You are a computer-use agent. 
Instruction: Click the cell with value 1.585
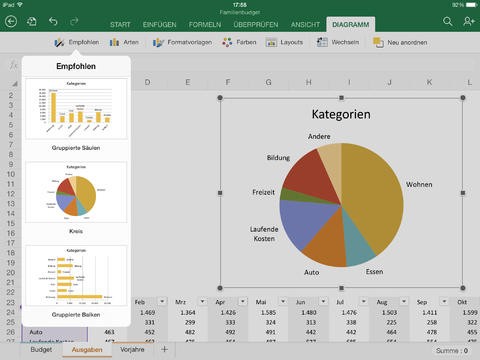(268, 313)
